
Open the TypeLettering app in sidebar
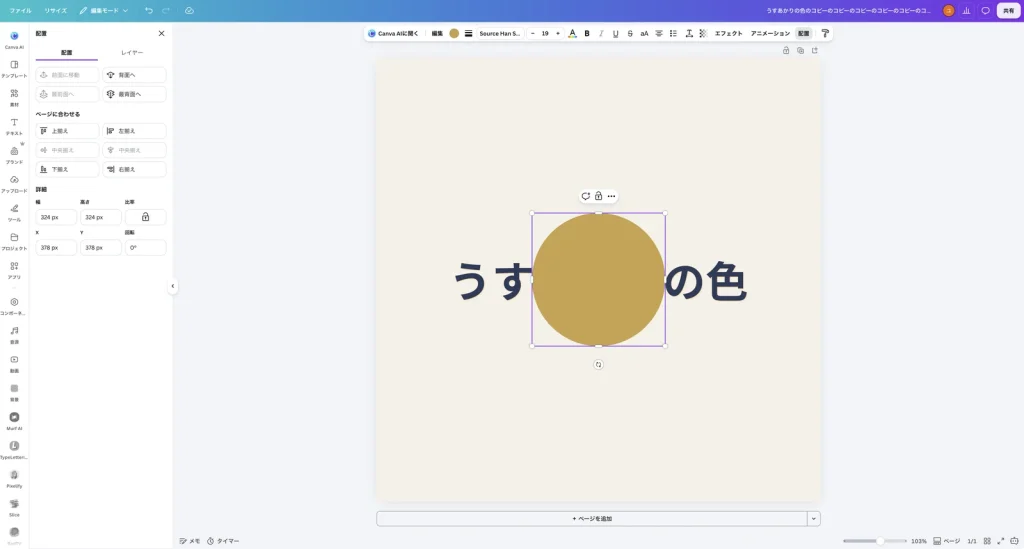(x=14, y=449)
